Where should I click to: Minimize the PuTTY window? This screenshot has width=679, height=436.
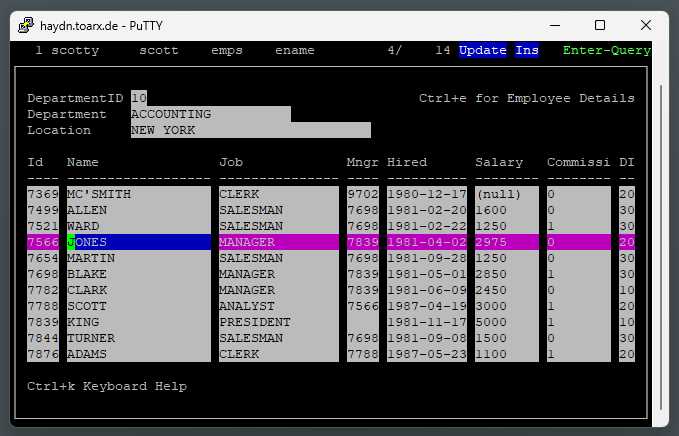[x=555, y=25]
